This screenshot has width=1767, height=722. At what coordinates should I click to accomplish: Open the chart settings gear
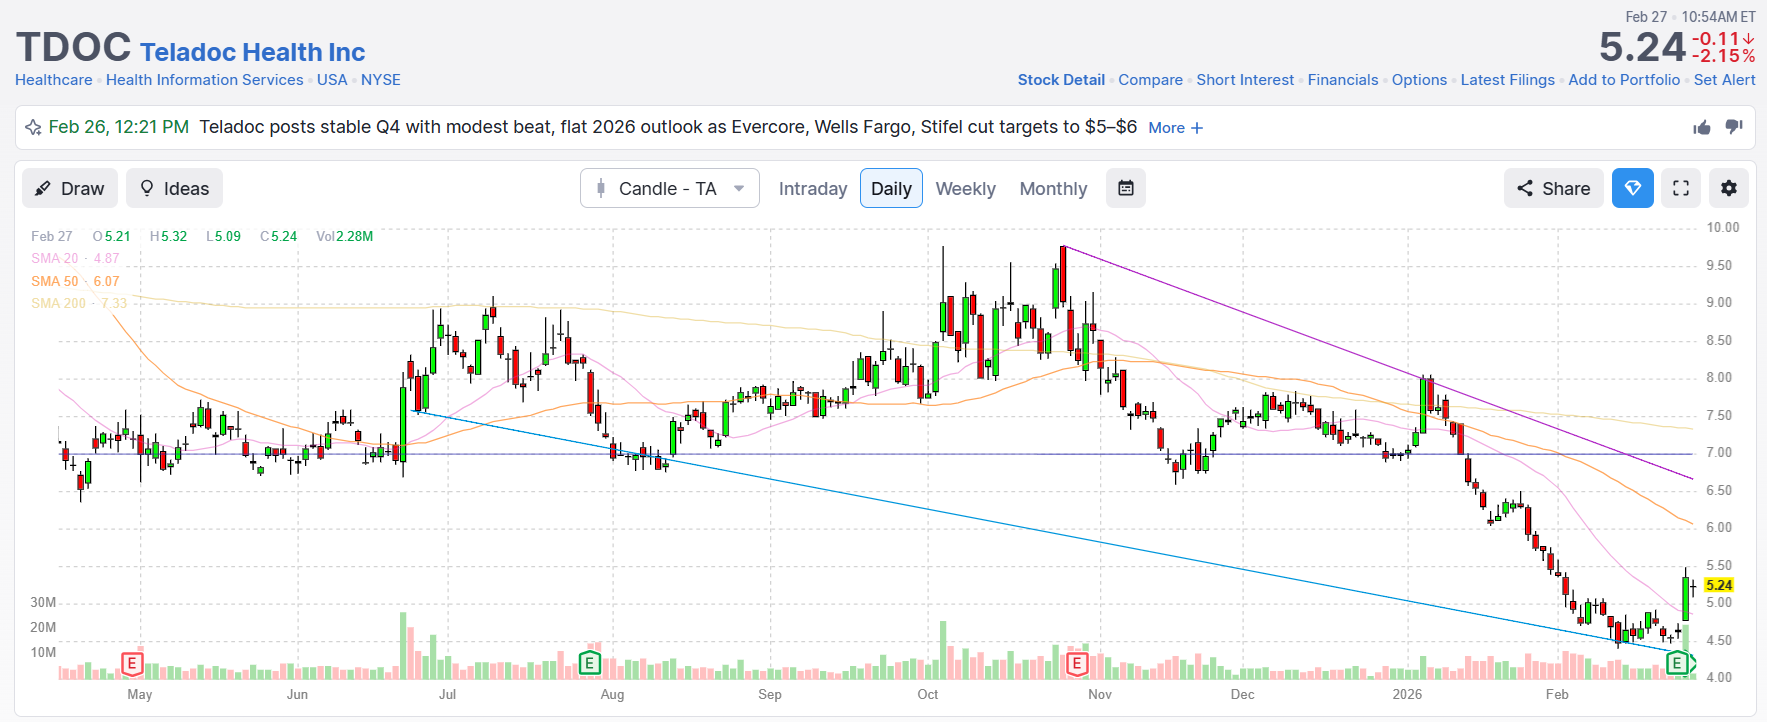1729,188
